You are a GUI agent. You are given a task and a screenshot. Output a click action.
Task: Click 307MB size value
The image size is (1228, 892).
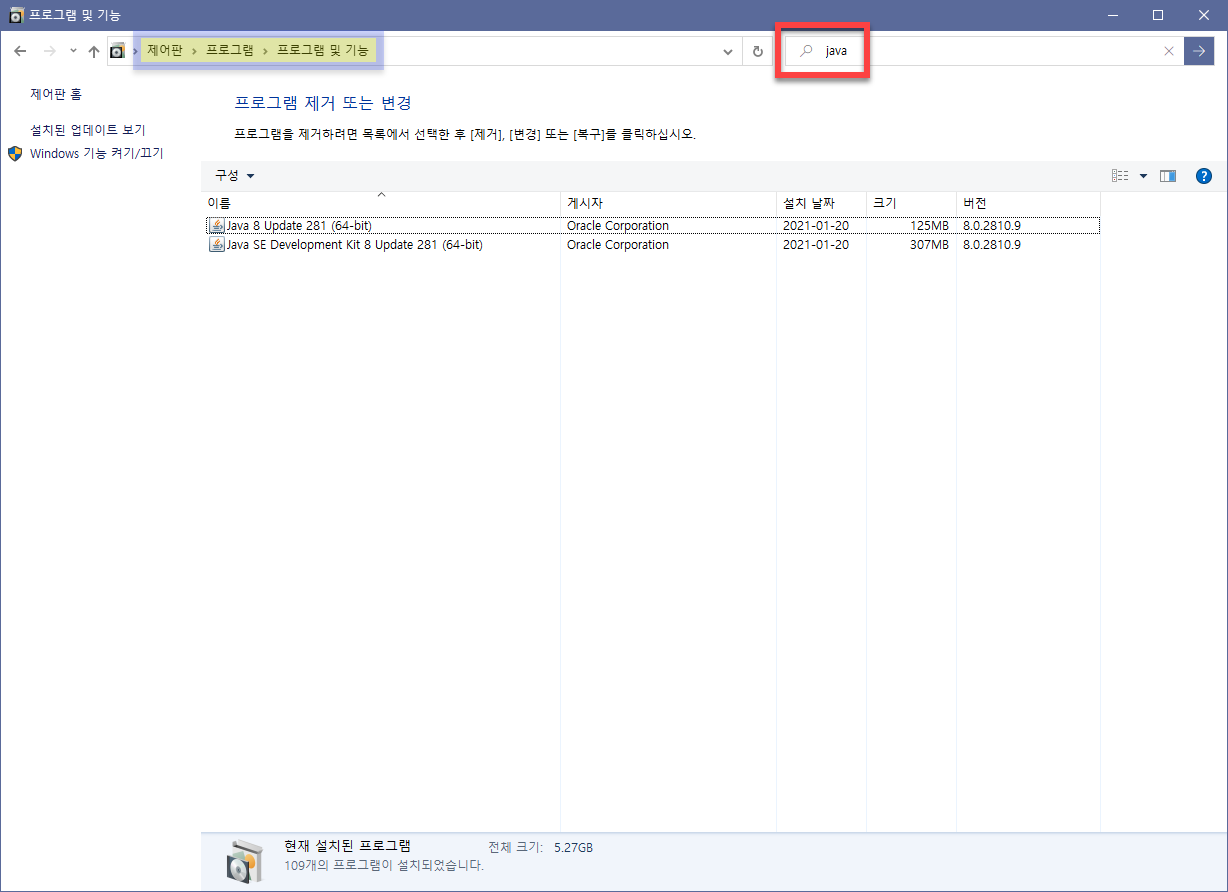[x=929, y=245]
